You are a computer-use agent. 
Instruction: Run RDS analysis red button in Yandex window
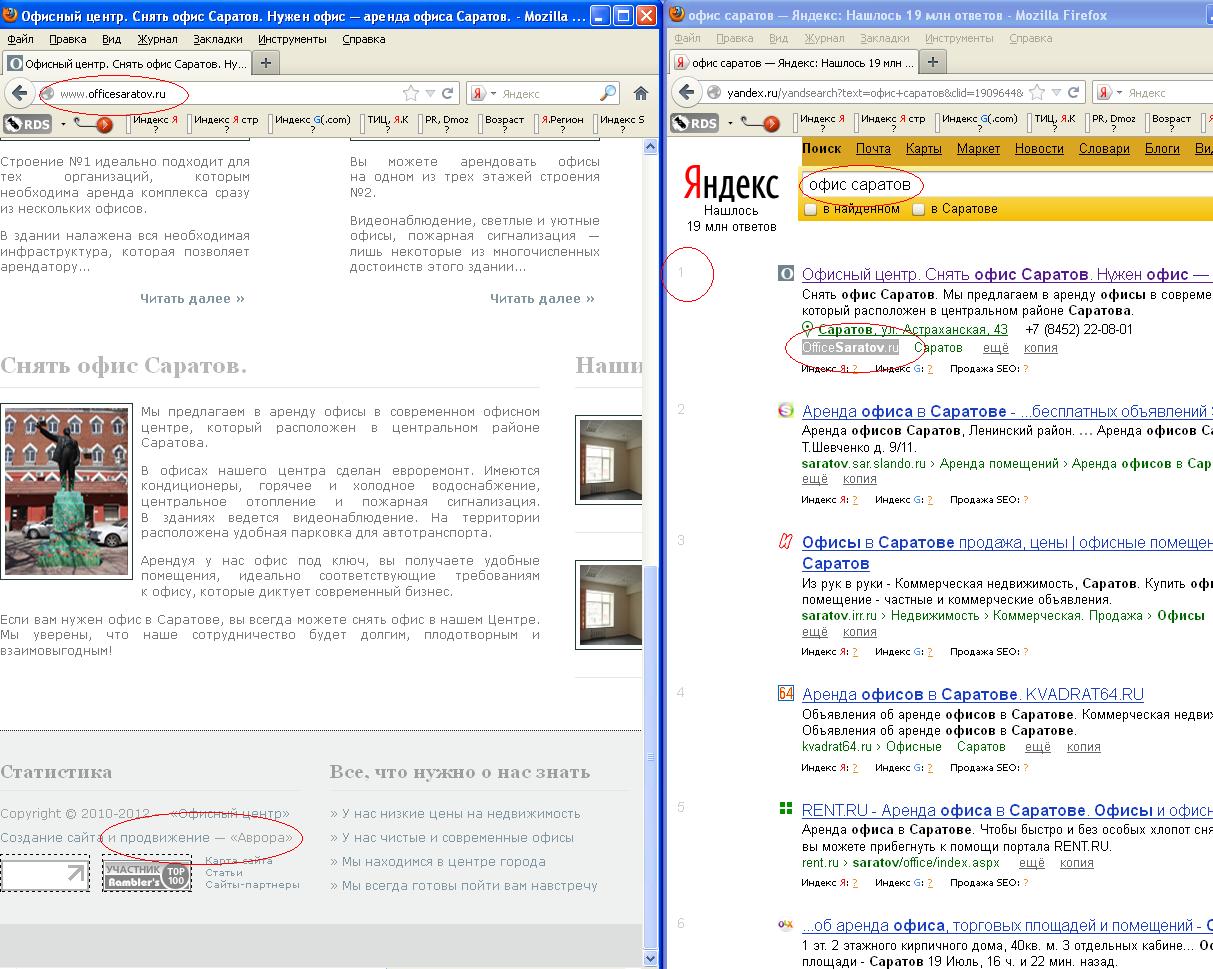click(x=771, y=124)
